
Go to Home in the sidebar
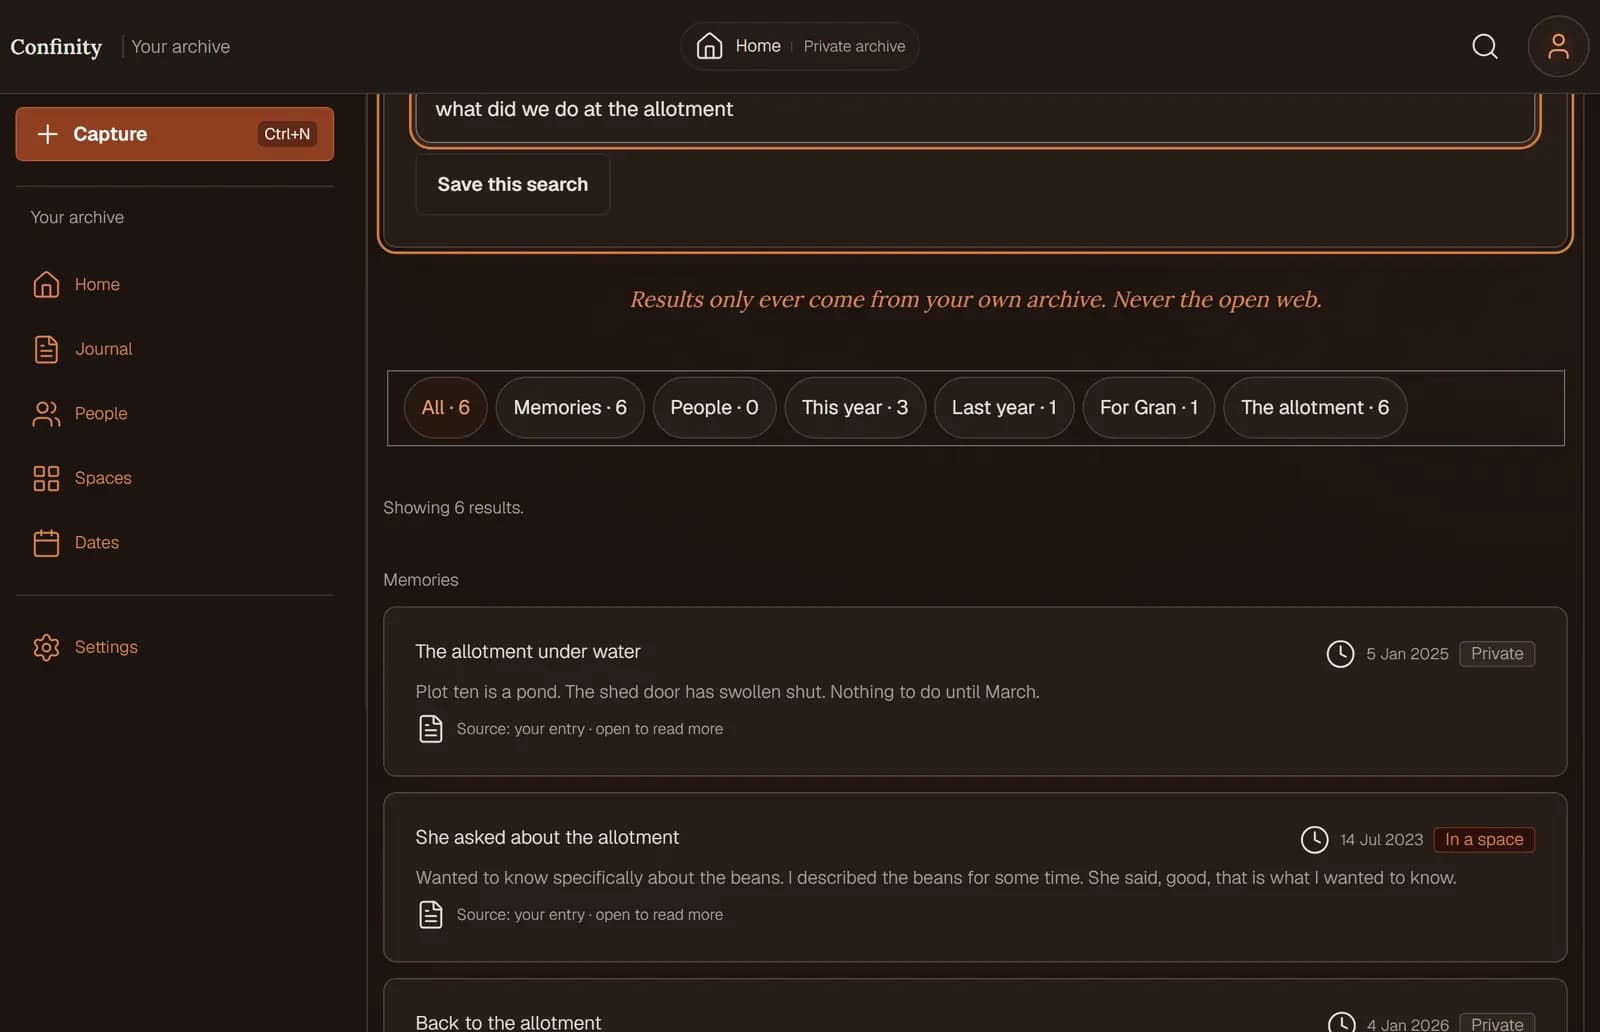(x=97, y=284)
